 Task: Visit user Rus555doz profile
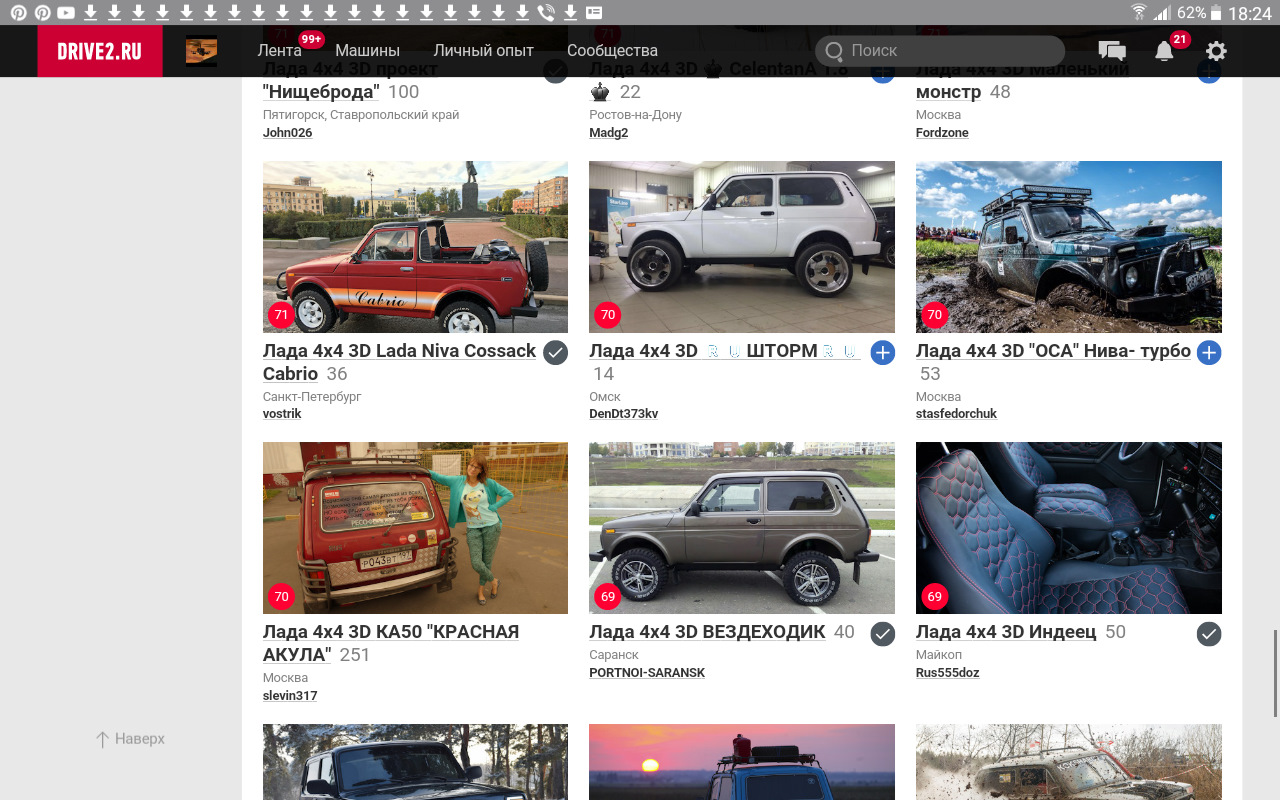947,673
